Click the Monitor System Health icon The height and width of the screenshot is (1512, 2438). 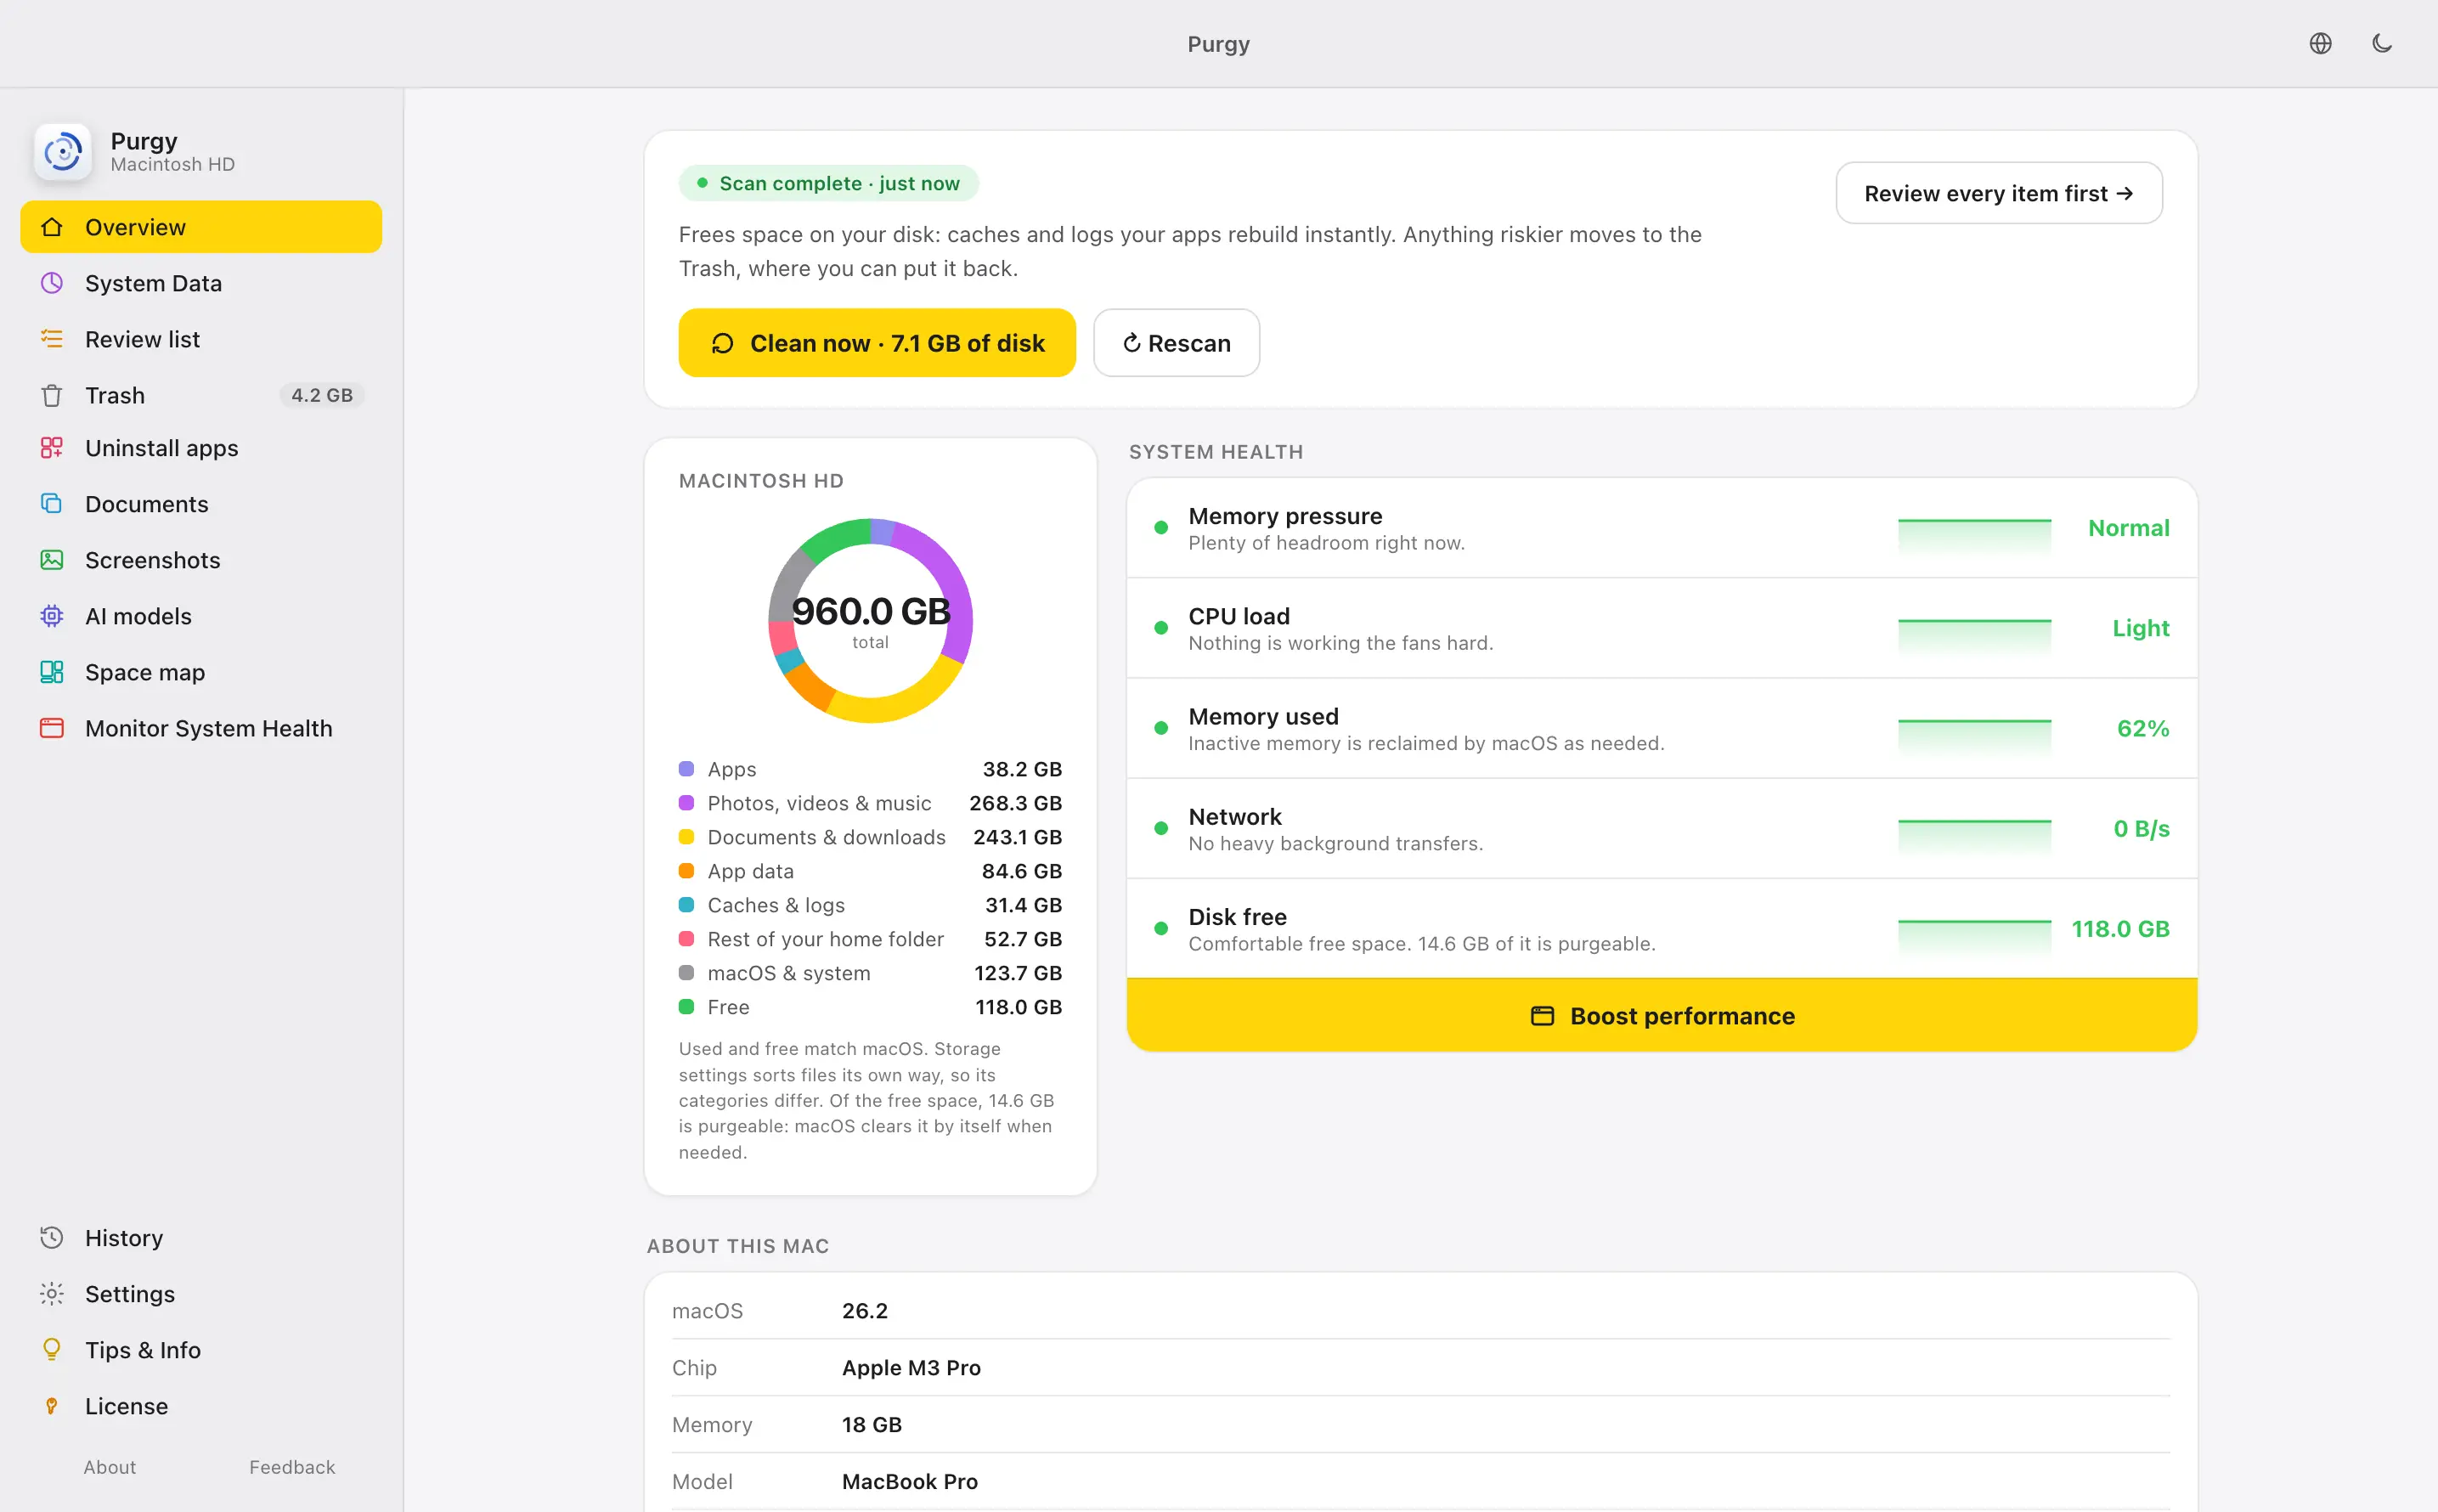[x=52, y=727]
